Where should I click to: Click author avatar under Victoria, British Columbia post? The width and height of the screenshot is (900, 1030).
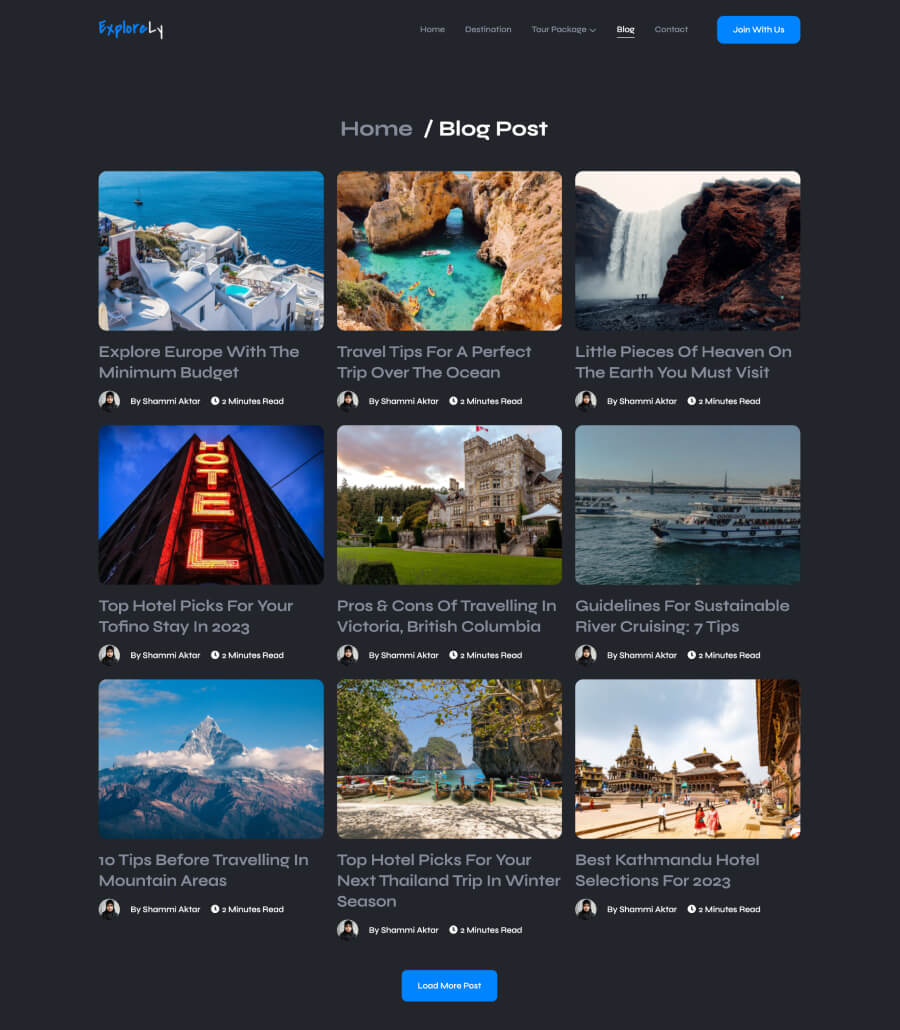tap(348, 655)
